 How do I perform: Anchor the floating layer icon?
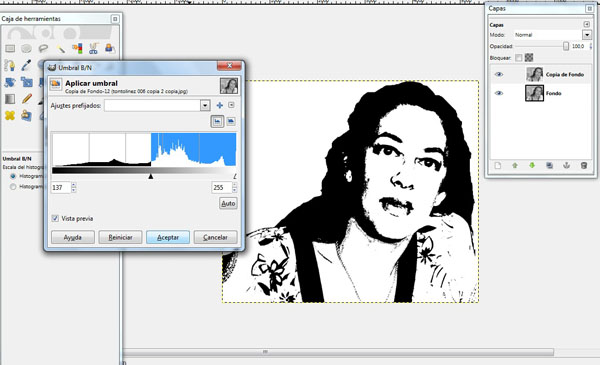566,165
